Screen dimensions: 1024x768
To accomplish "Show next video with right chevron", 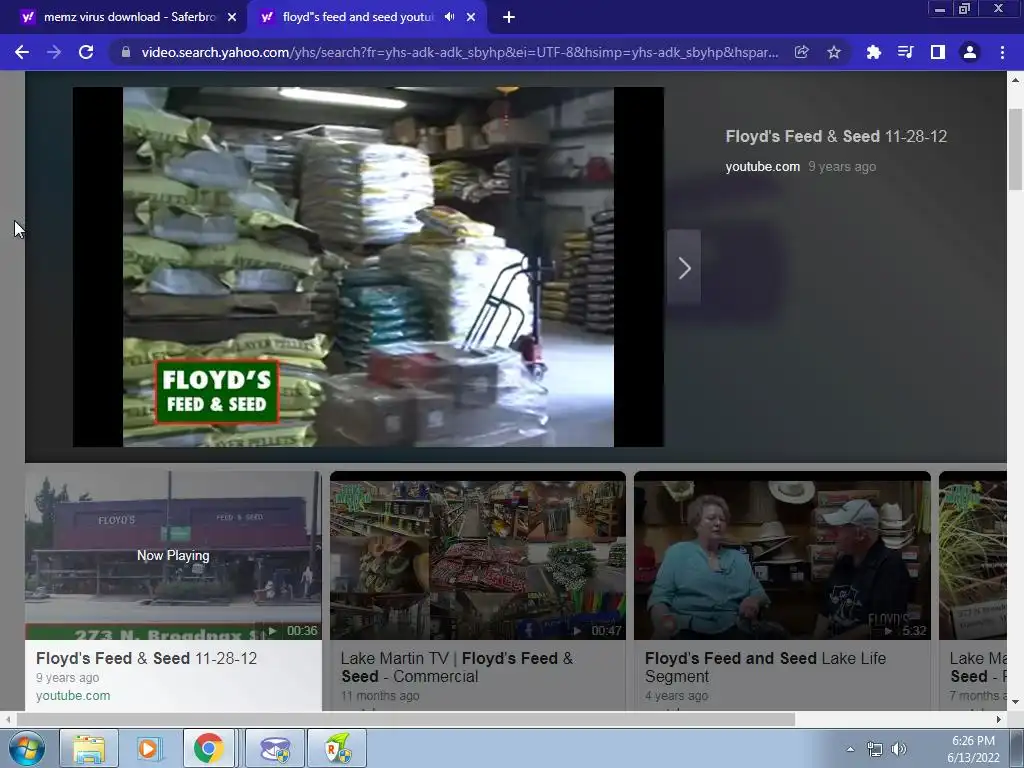I will point(684,268).
